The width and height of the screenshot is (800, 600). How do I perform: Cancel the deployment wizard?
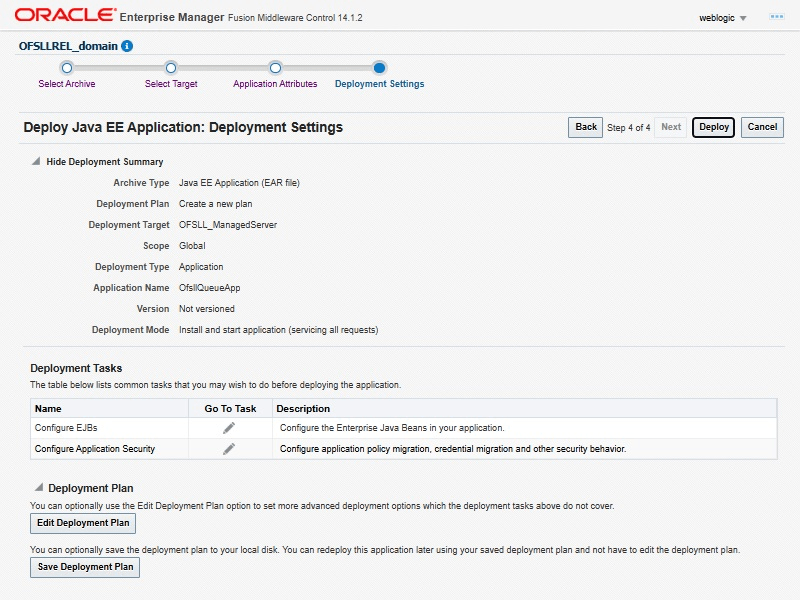tap(762, 127)
